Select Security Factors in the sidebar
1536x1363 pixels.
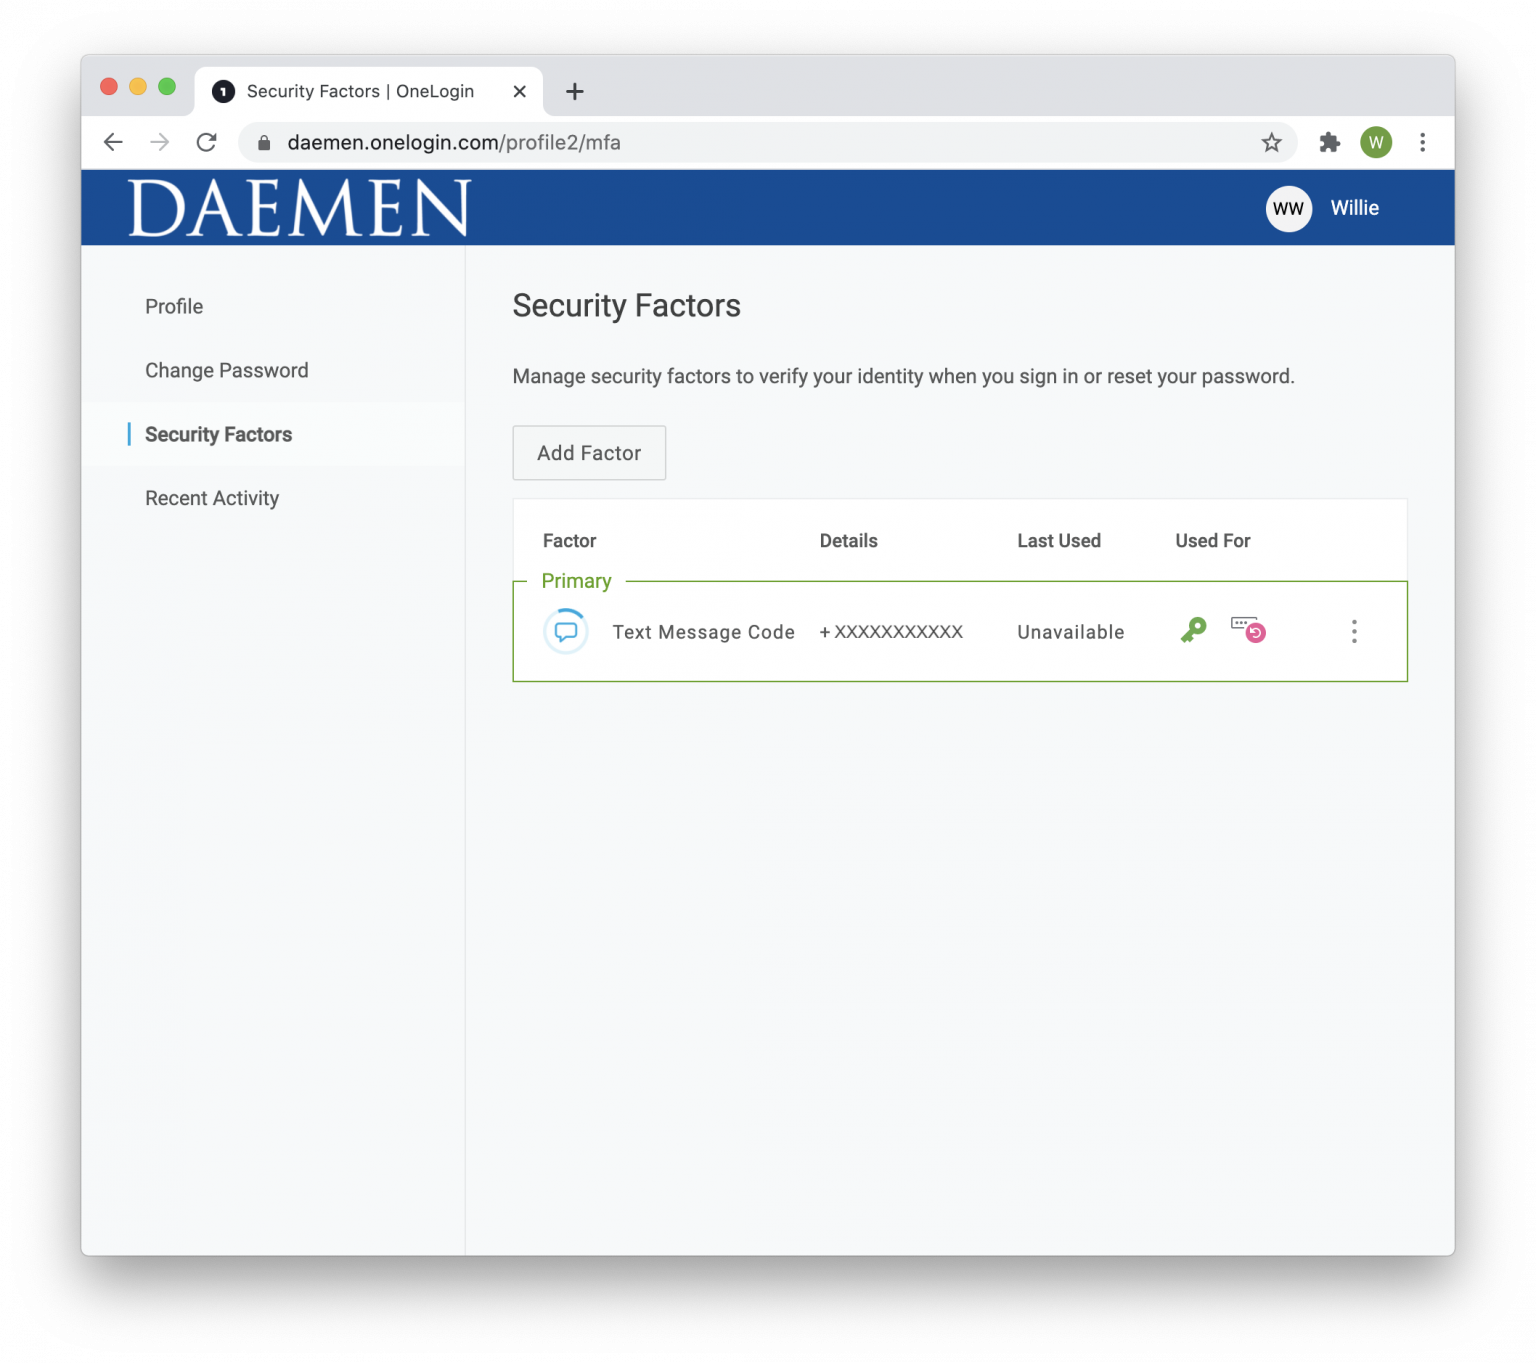coord(218,435)
